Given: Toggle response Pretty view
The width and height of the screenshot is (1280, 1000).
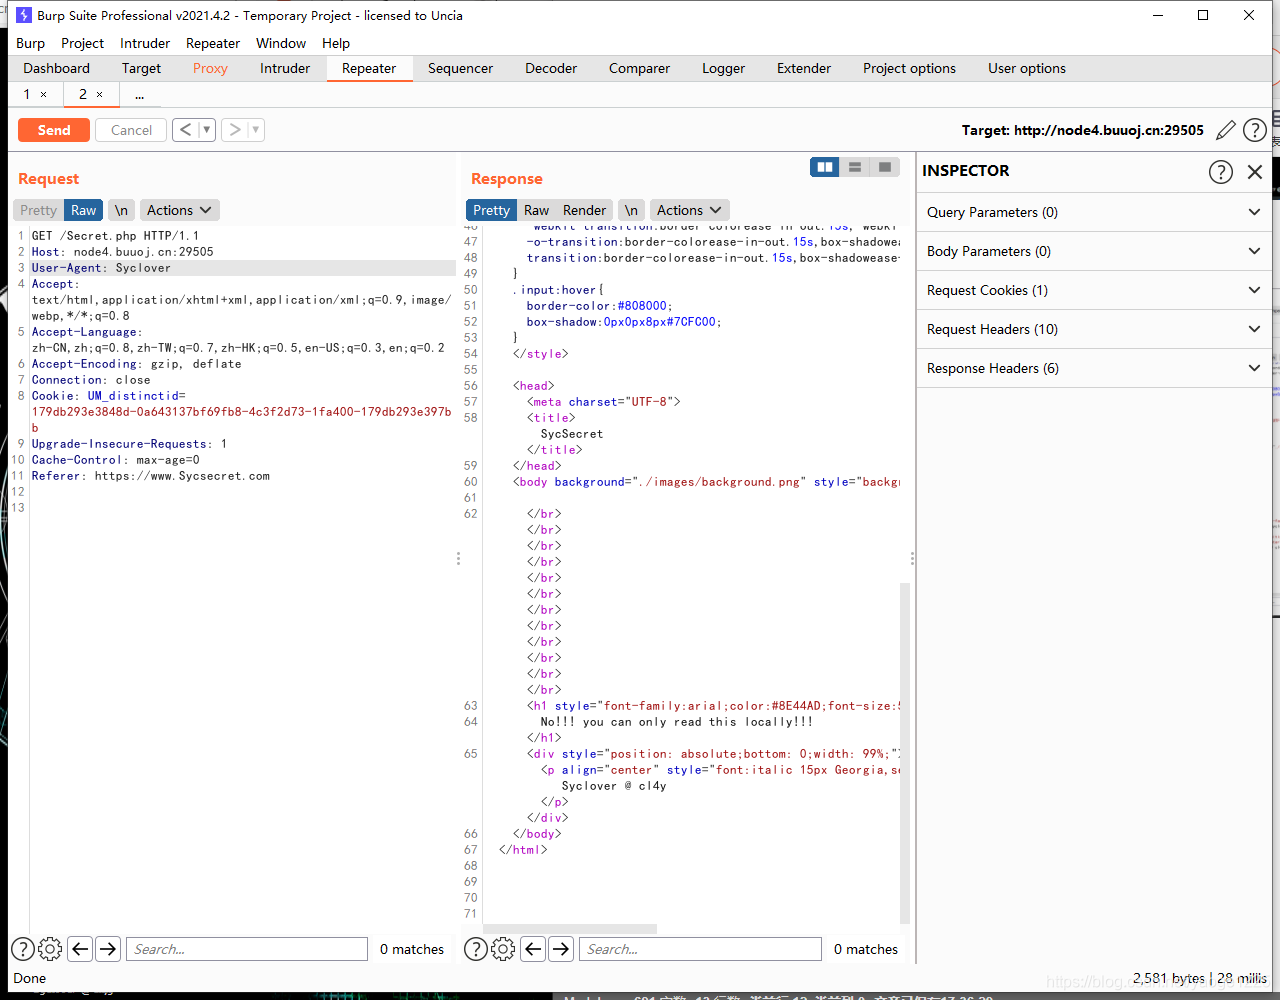Looking at the screenshot, I should pos(491,210).
